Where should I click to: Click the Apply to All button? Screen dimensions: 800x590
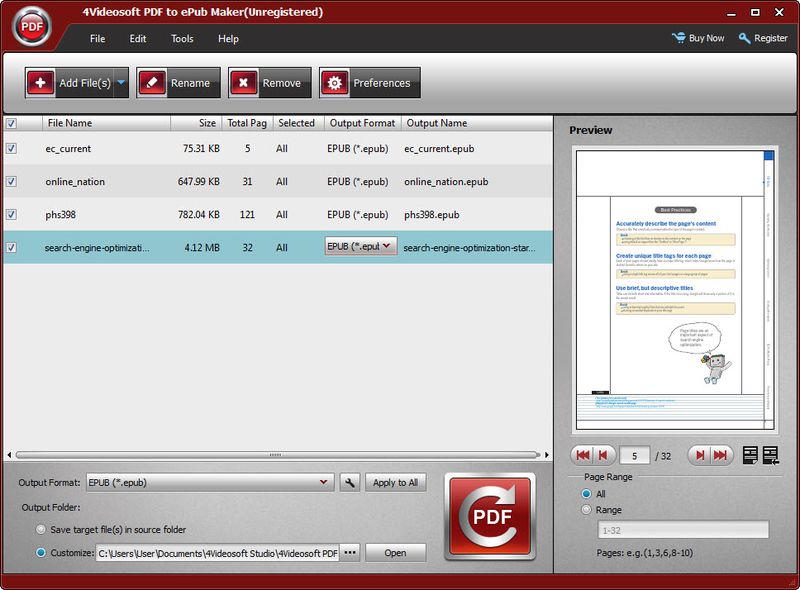coord(397,481)
